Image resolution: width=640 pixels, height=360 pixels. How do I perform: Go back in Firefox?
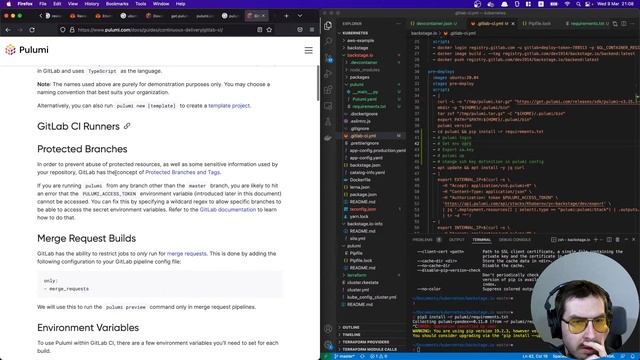tap(8, 30)
